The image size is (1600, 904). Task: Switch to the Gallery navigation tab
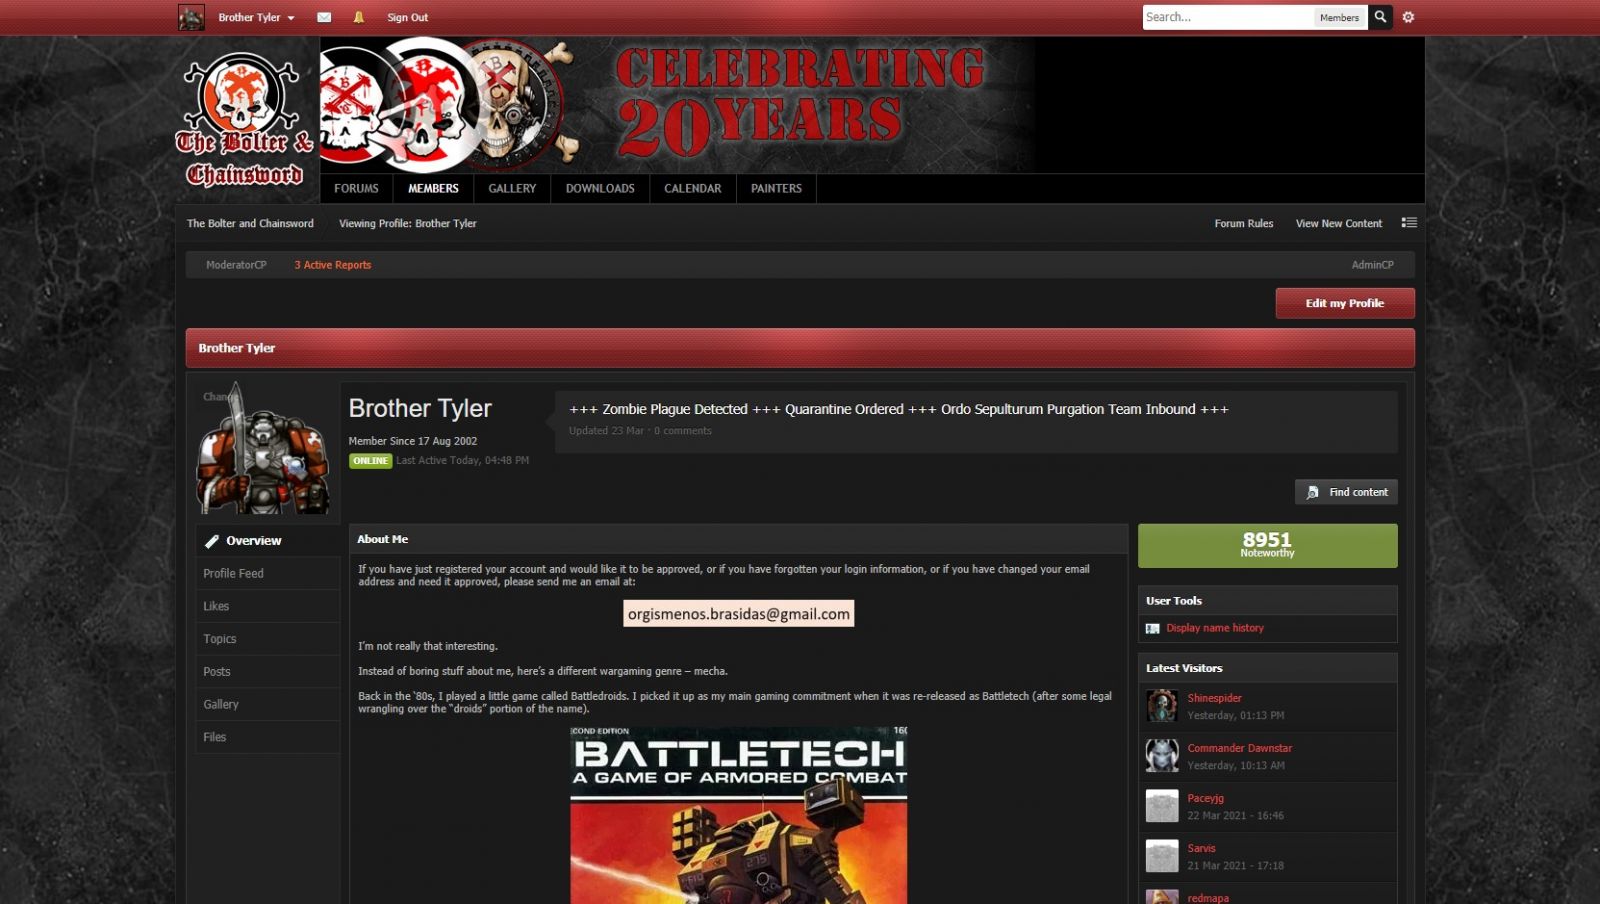(x=512, y=188)
